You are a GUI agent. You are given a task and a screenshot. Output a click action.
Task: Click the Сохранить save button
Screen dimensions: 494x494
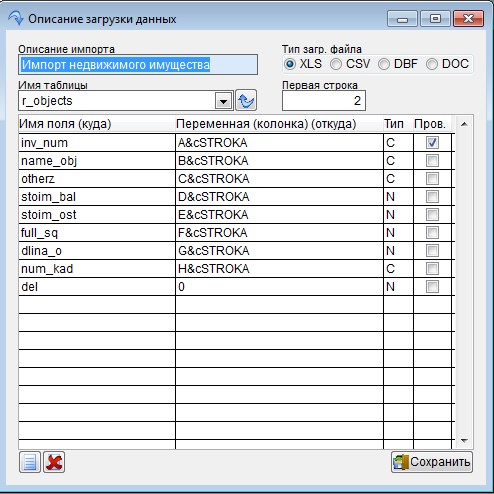click(x=432, y=462)
